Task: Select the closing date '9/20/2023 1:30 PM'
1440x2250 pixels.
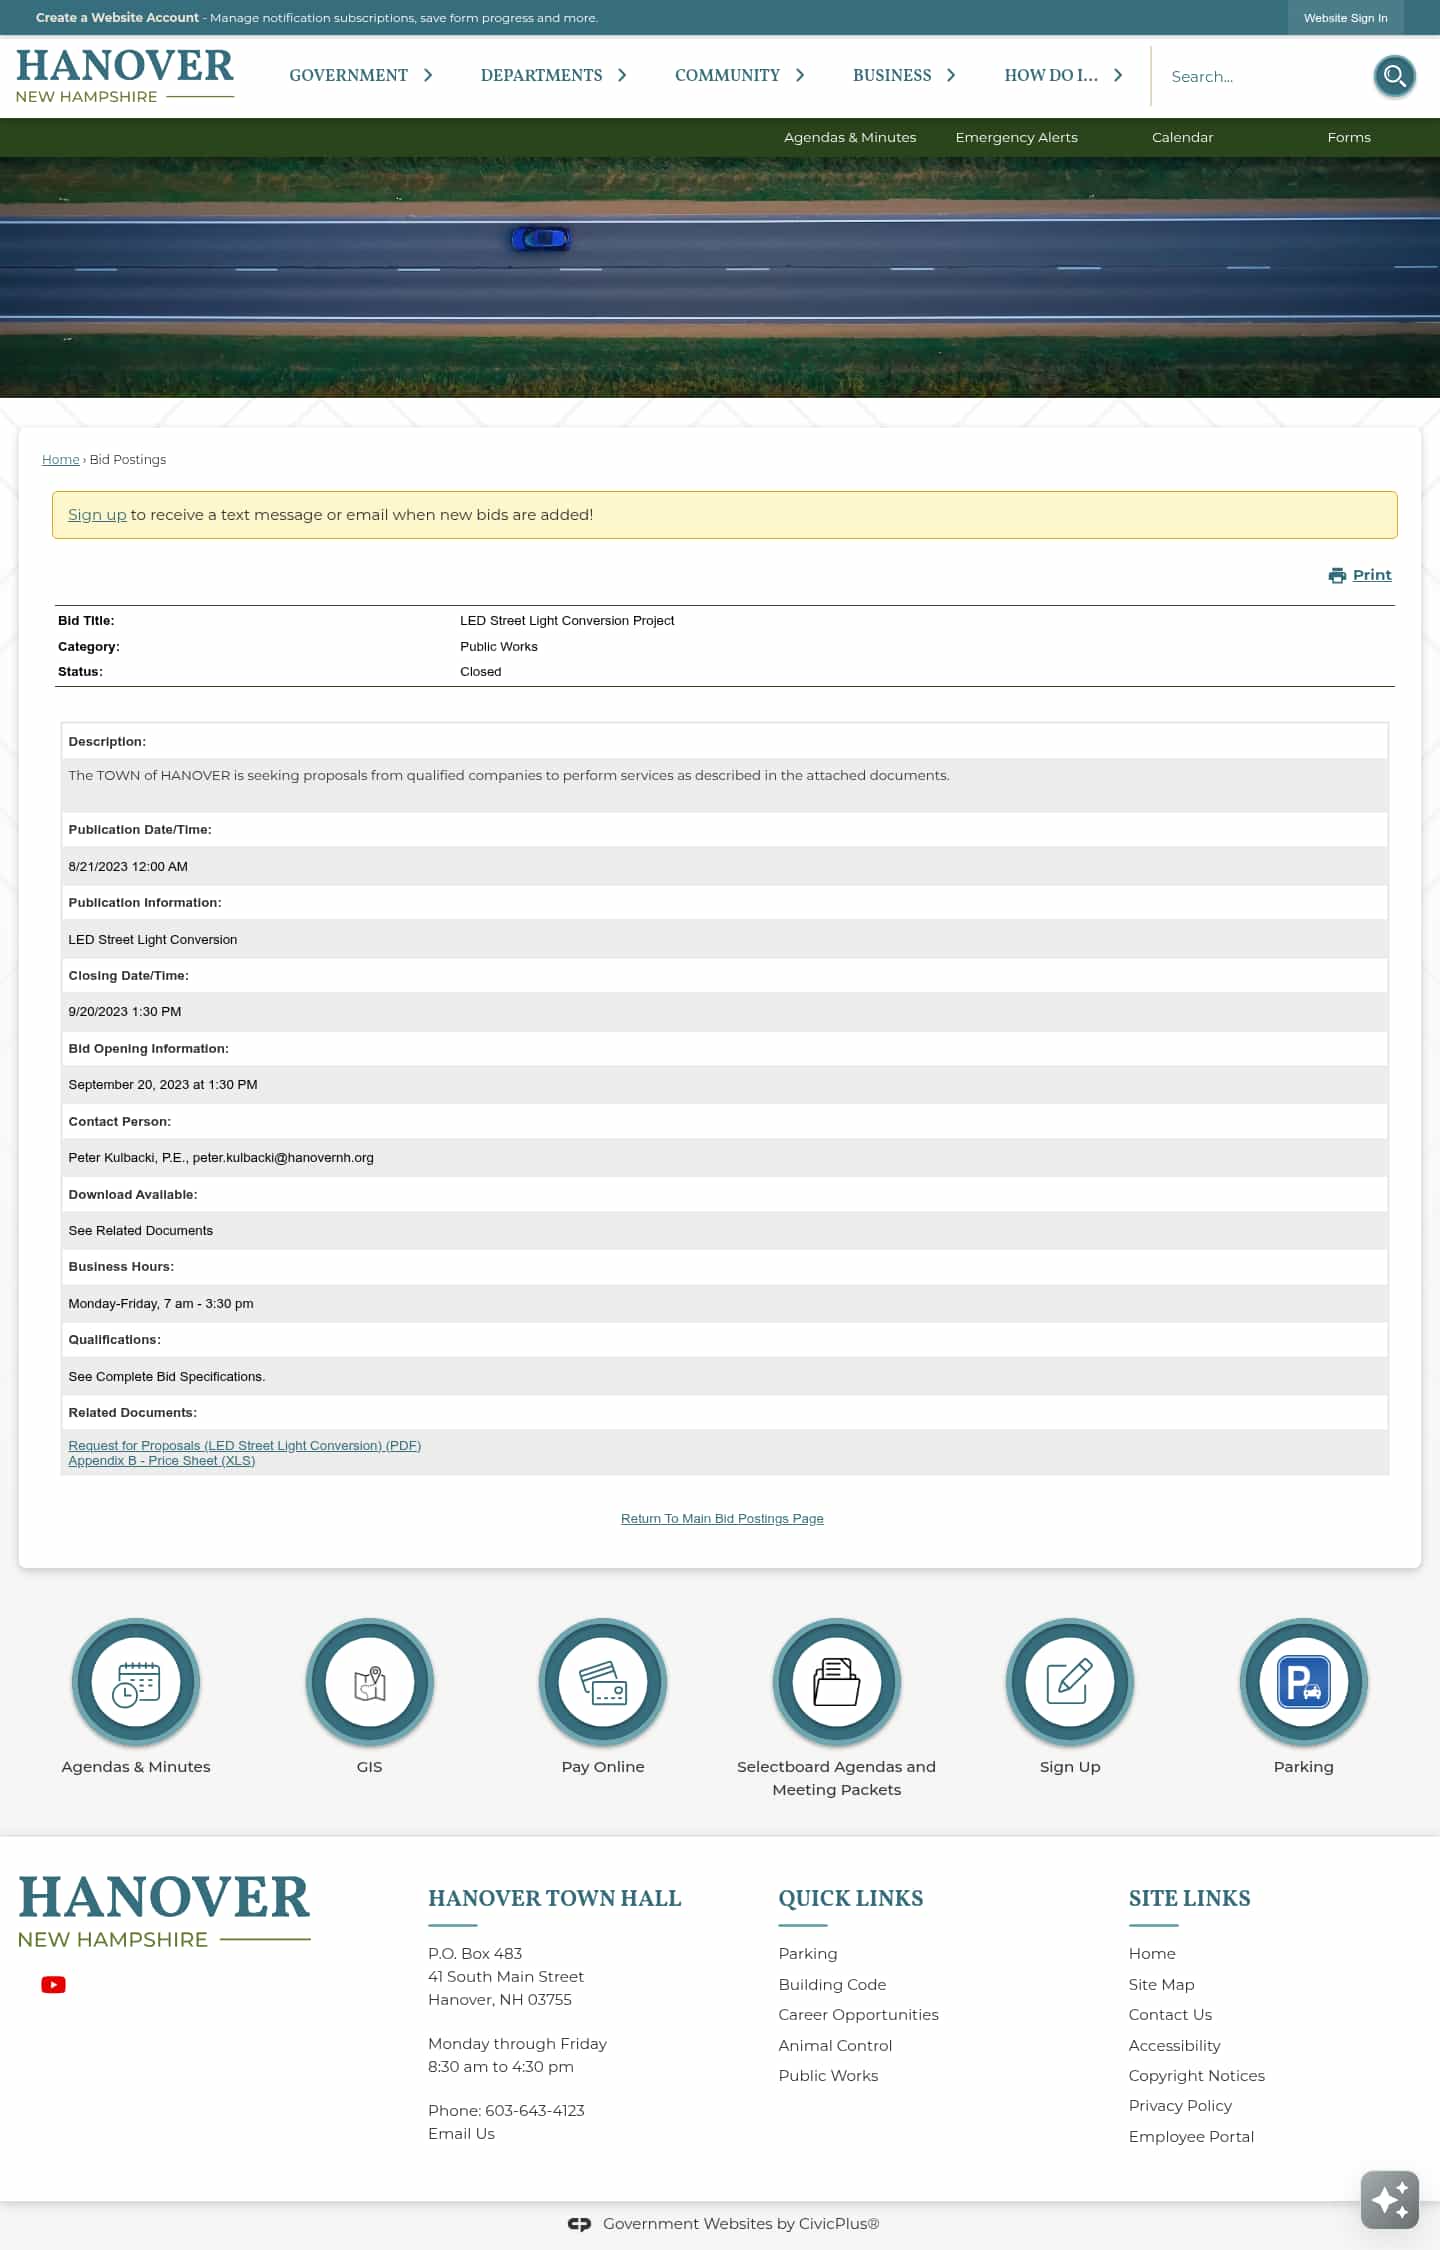Action: [x=125, y=1011]
